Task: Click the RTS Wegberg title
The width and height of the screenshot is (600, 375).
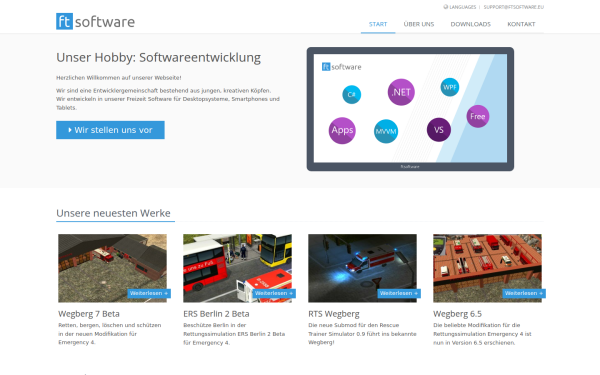Action: coord(334,314)
